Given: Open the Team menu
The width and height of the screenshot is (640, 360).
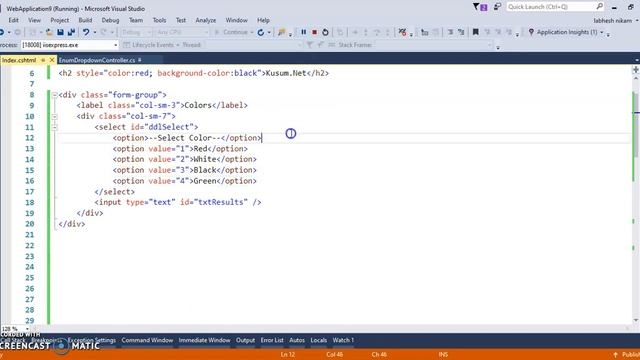Looking at the screenshot, I should [x=136, y=20].
